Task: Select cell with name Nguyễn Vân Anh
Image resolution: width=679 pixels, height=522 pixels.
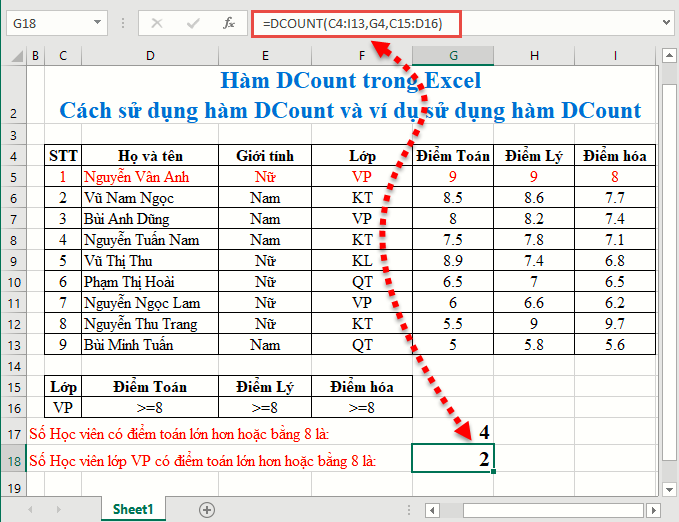Action: click(150, 177)
